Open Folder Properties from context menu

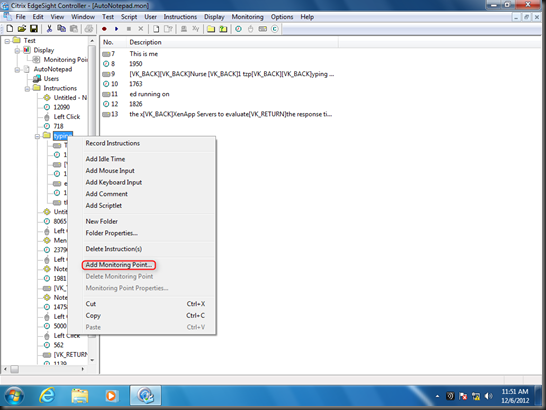point(112,233)
